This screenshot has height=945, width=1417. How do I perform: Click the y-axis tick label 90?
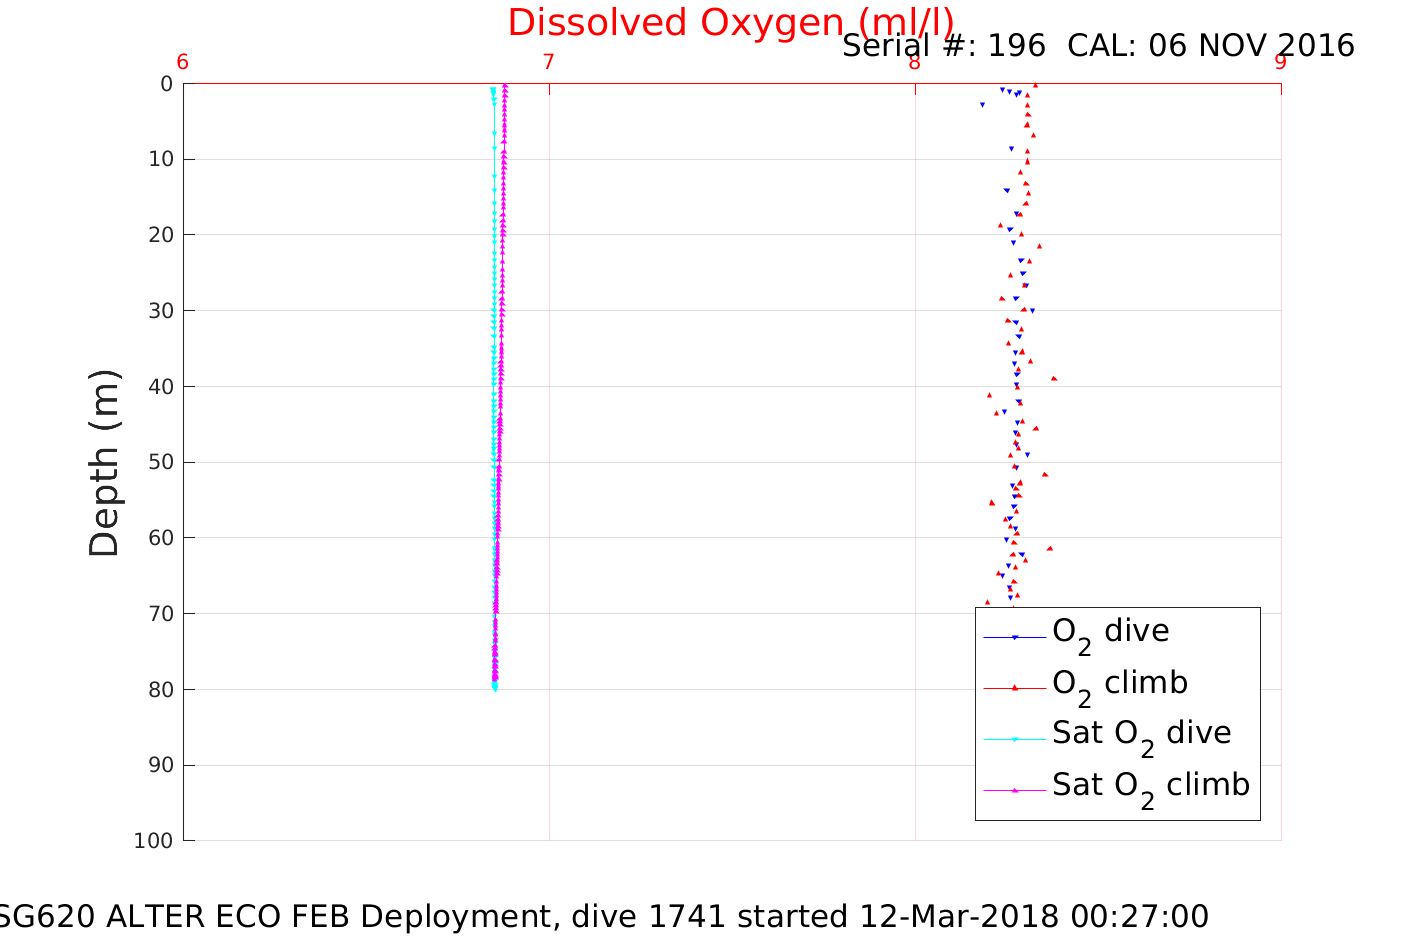pyautogui.click(x=160, y=765)
